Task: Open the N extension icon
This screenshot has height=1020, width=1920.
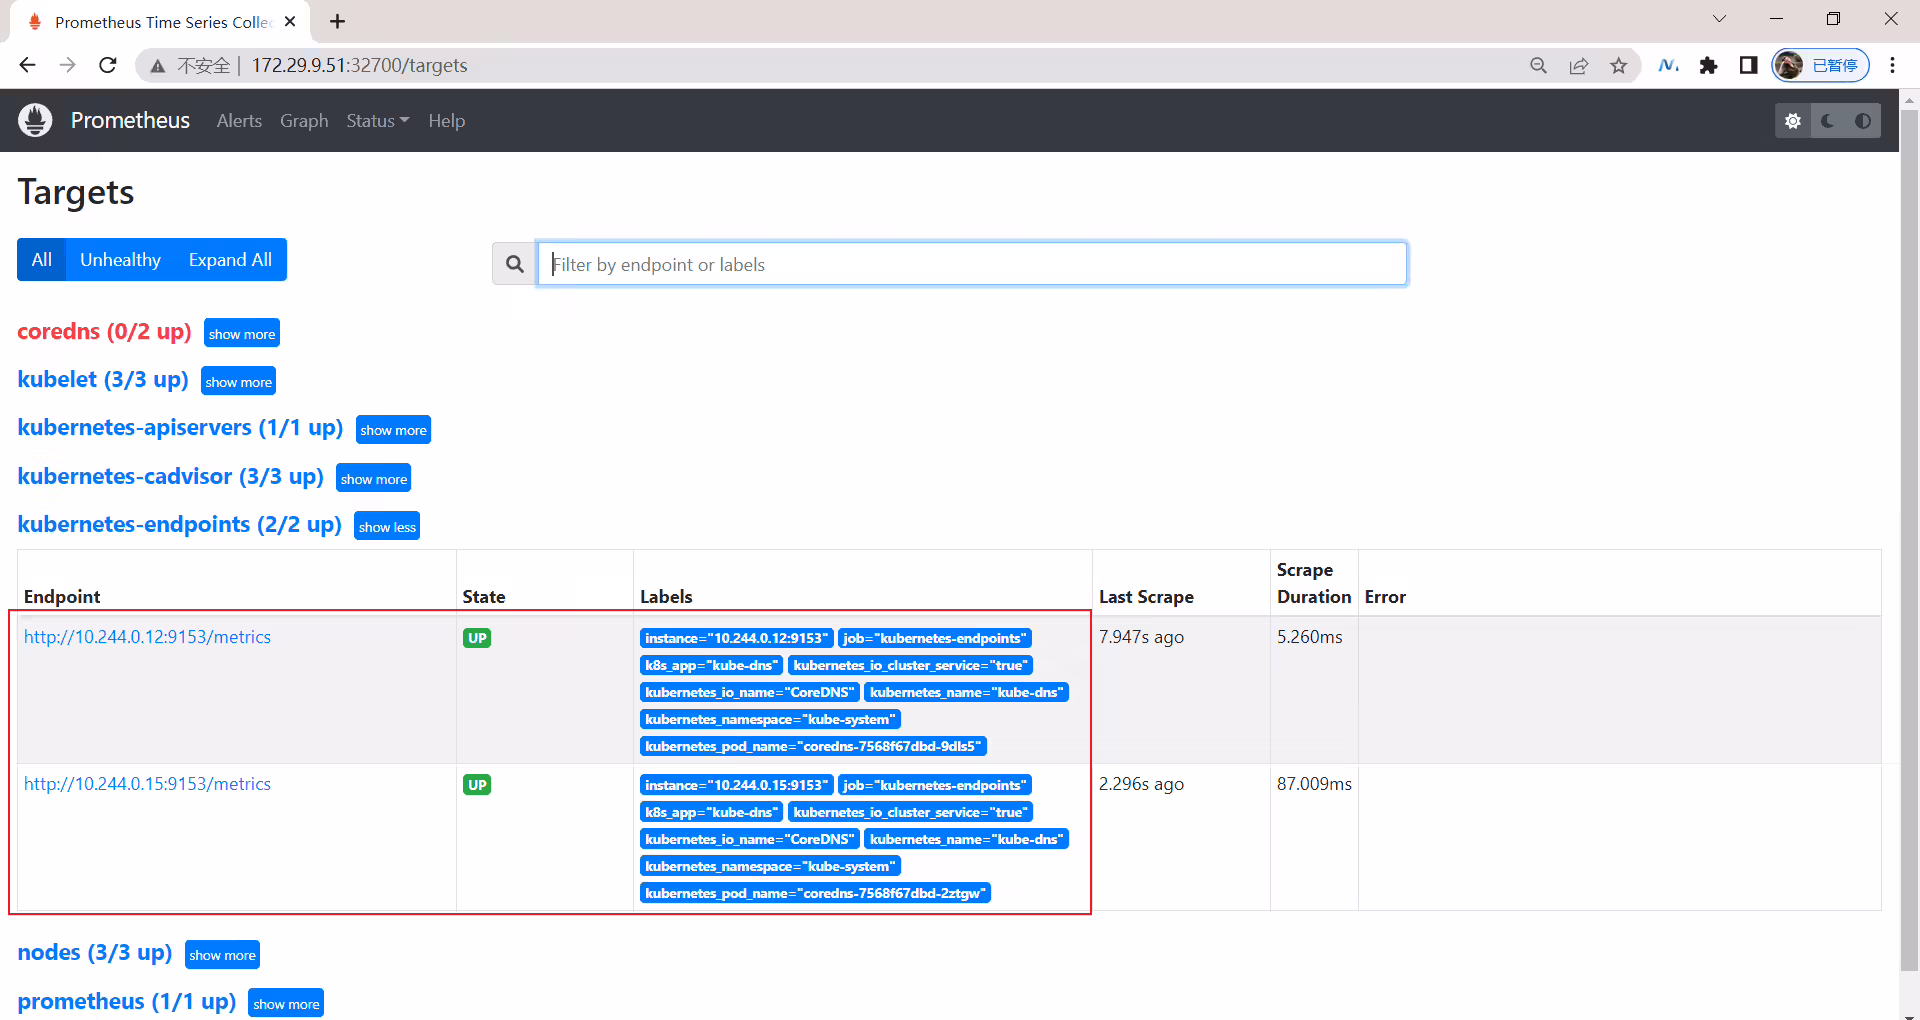Action: (1668, 65)
